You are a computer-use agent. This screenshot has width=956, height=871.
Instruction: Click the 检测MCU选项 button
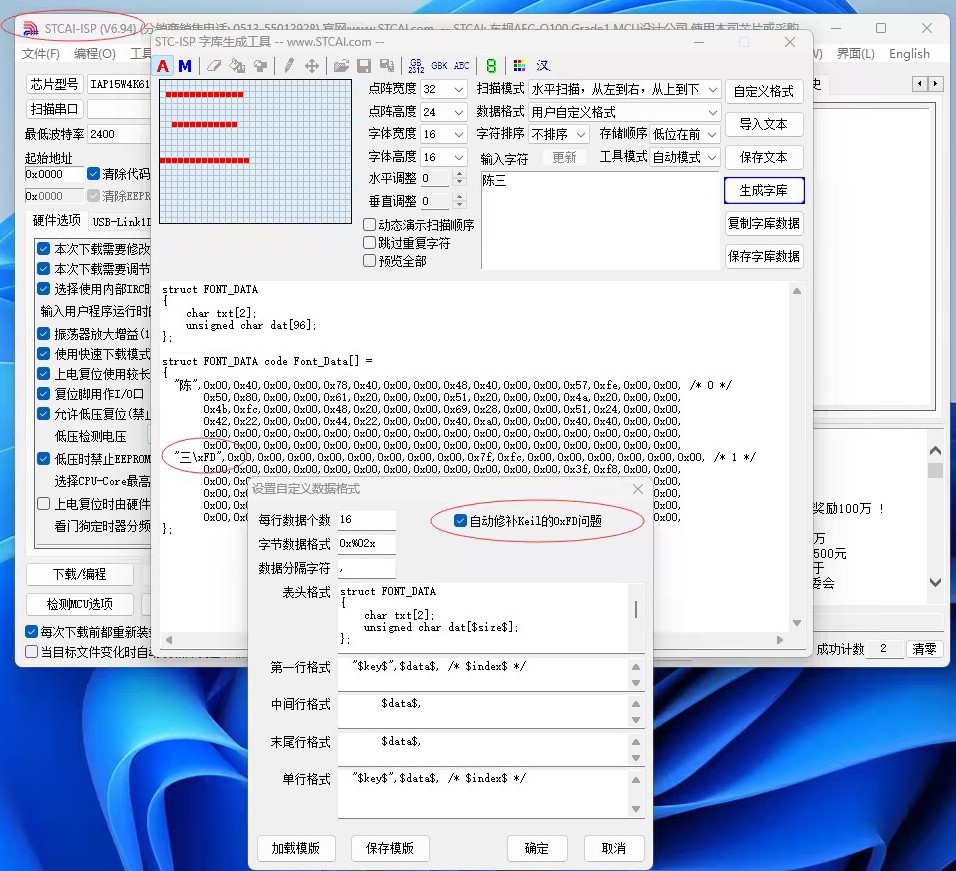click(x=80, y=604)
